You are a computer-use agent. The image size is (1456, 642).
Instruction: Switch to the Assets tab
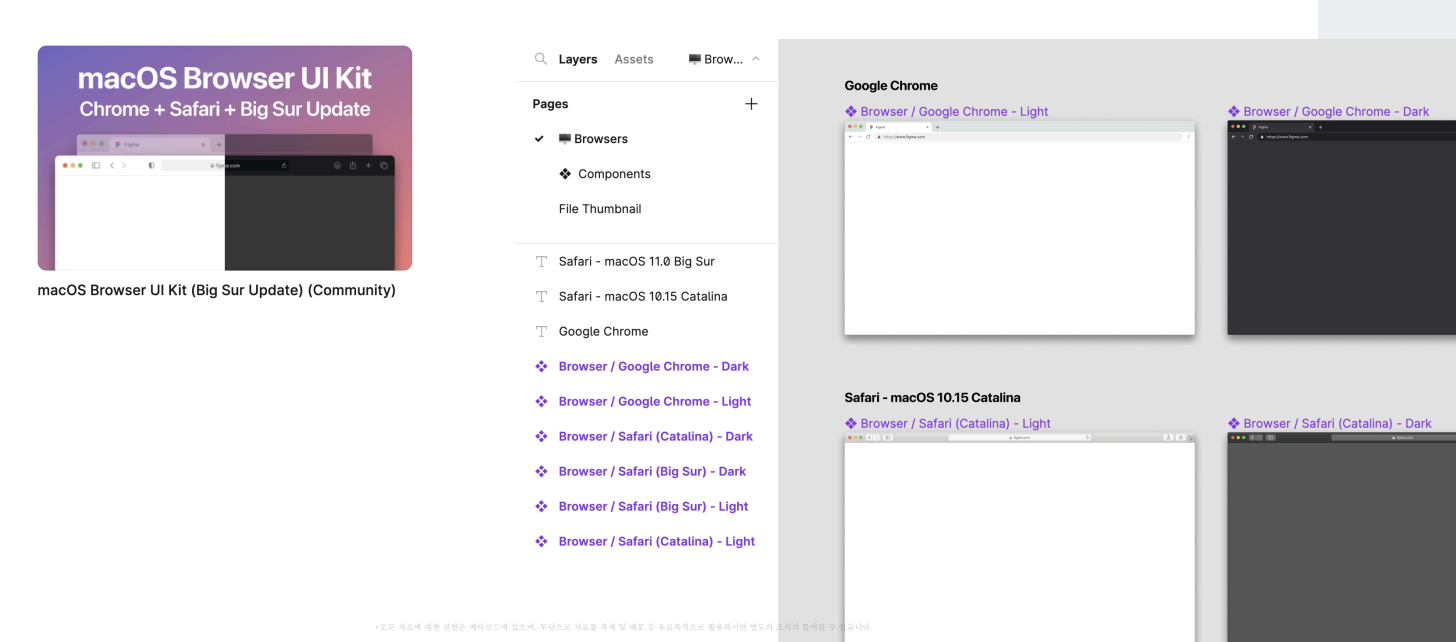[634, 59]
